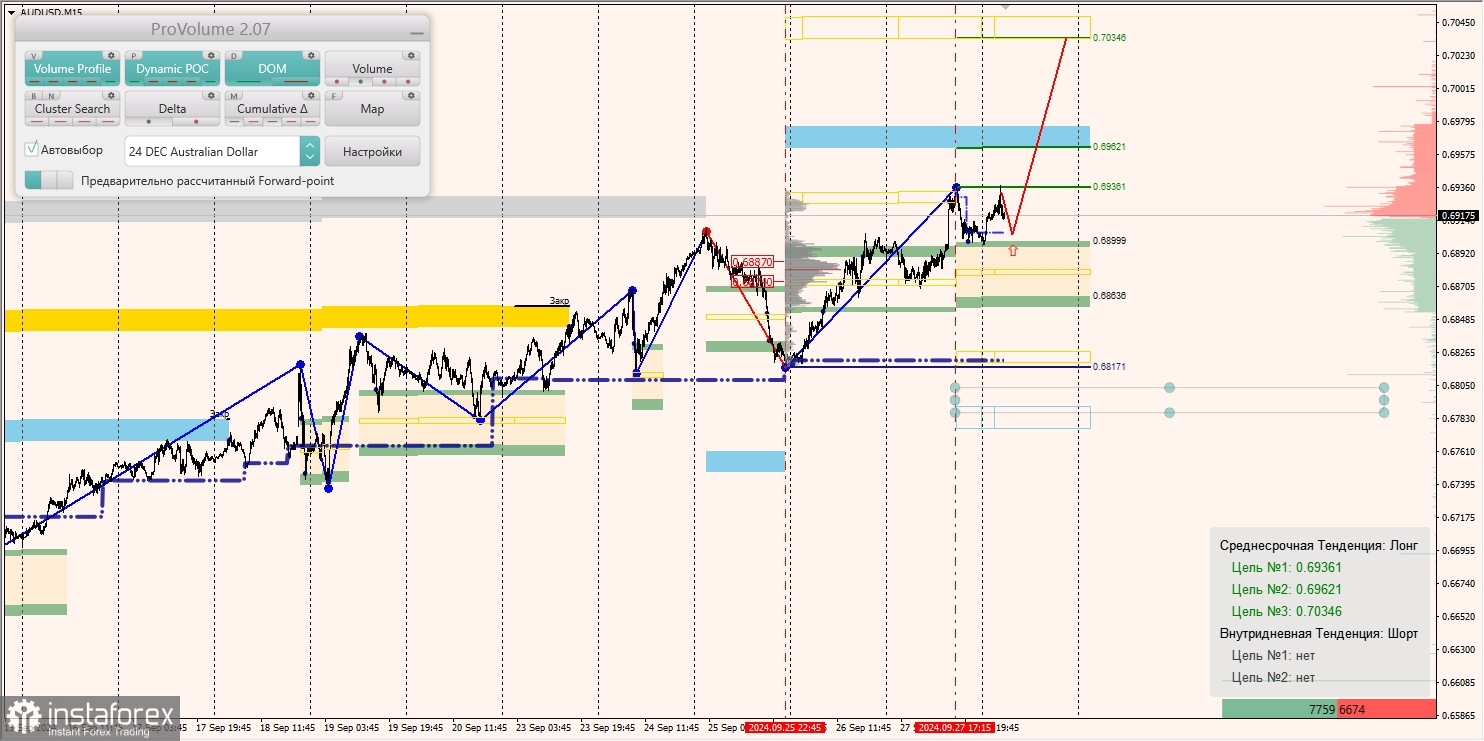Click the 0.69361 target level label
The width and height of the screenshot is (1484, 741).
tap(1110, 186)
